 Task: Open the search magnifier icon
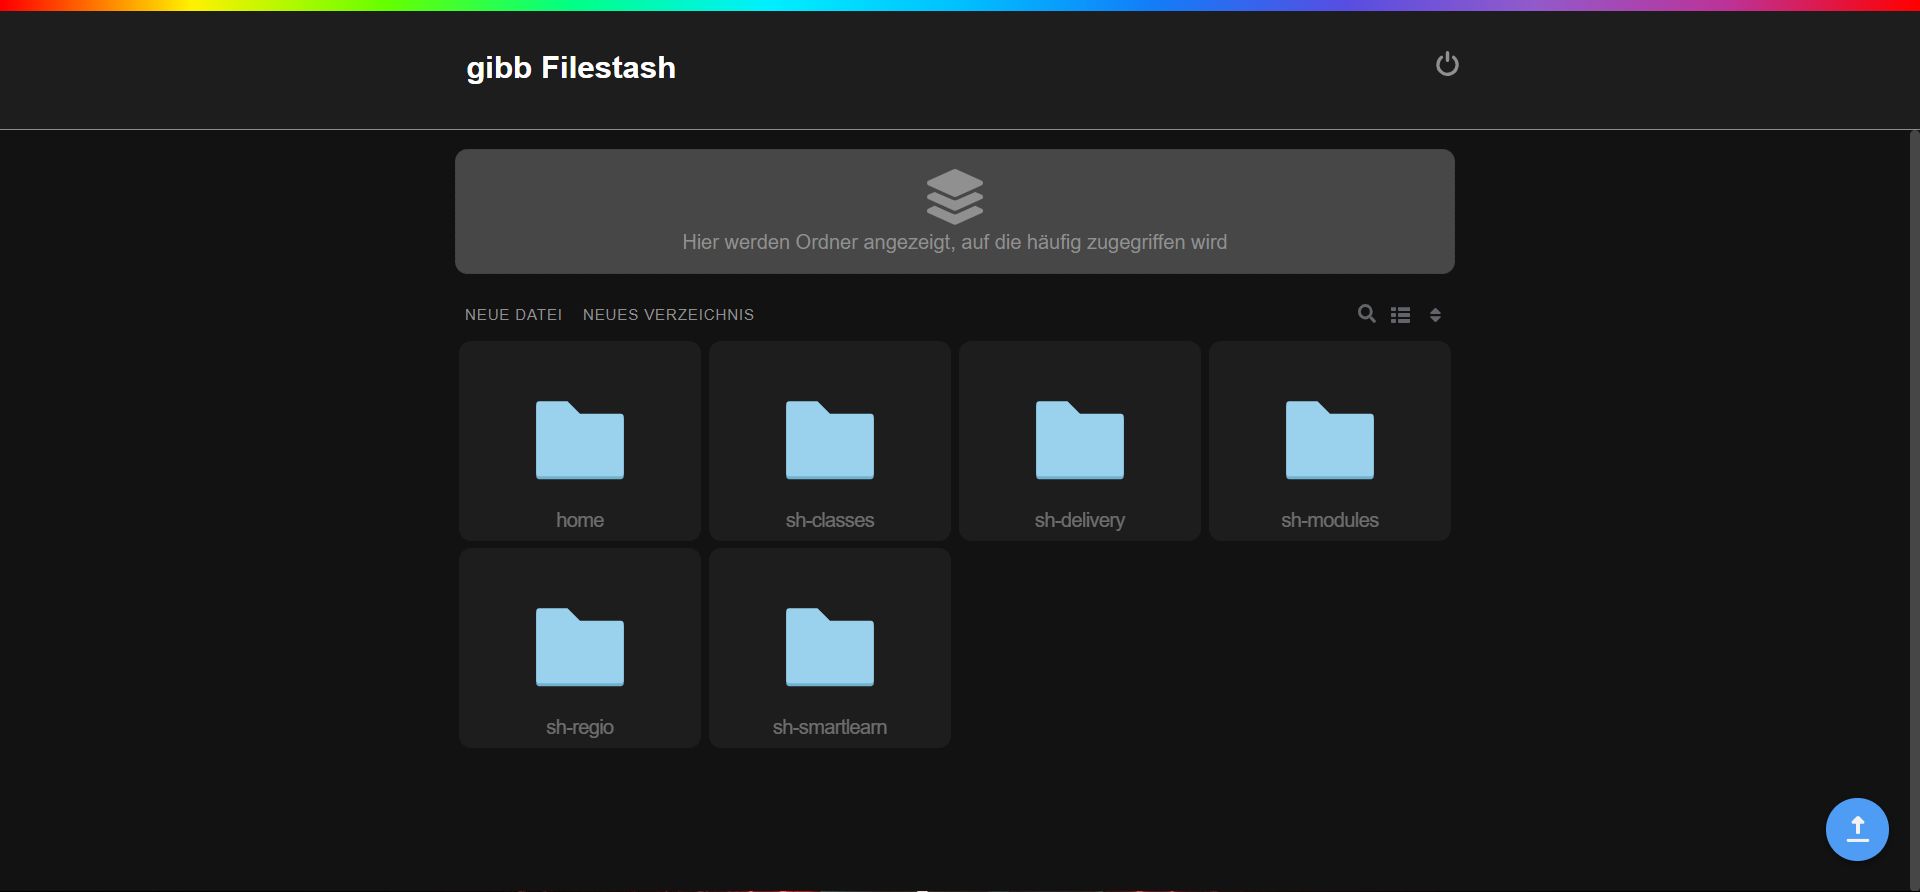1366,314
